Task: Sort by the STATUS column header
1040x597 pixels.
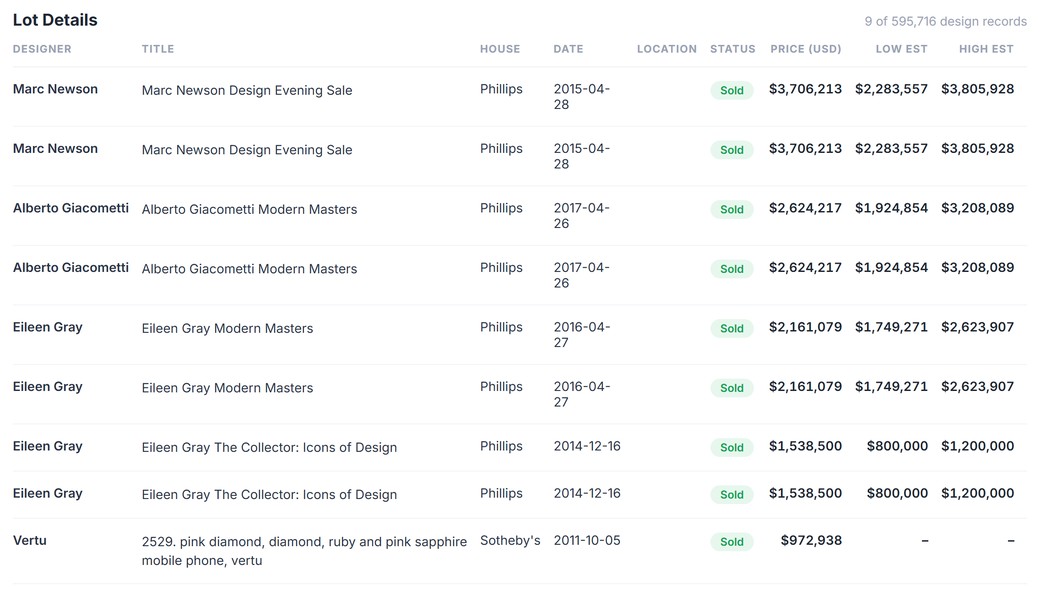Action: point(732,49)
